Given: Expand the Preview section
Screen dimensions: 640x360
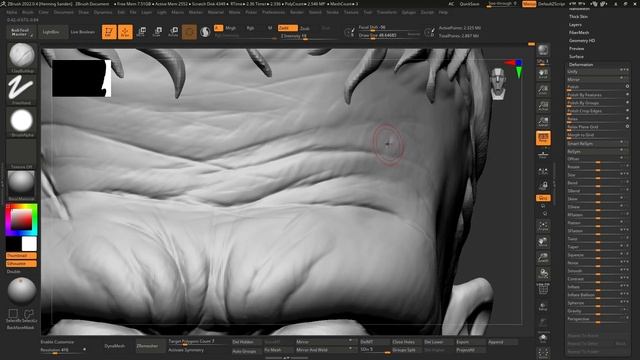Looking at the screenshot, I should pos(576,49).
